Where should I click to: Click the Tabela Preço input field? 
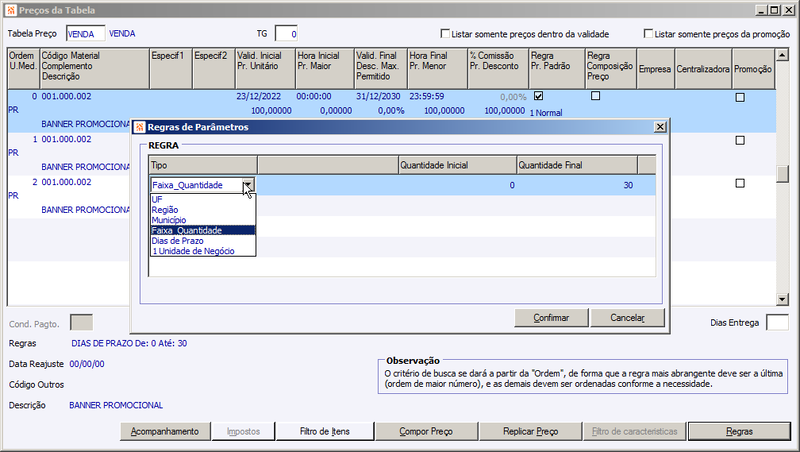coord(85,34)
